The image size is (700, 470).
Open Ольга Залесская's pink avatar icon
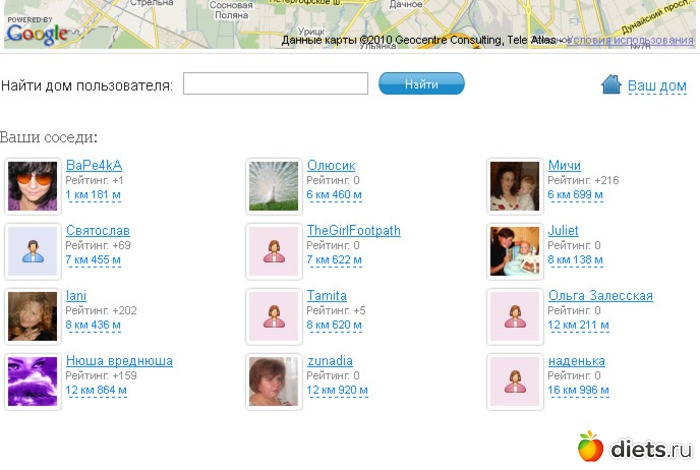tap(515, 316)
